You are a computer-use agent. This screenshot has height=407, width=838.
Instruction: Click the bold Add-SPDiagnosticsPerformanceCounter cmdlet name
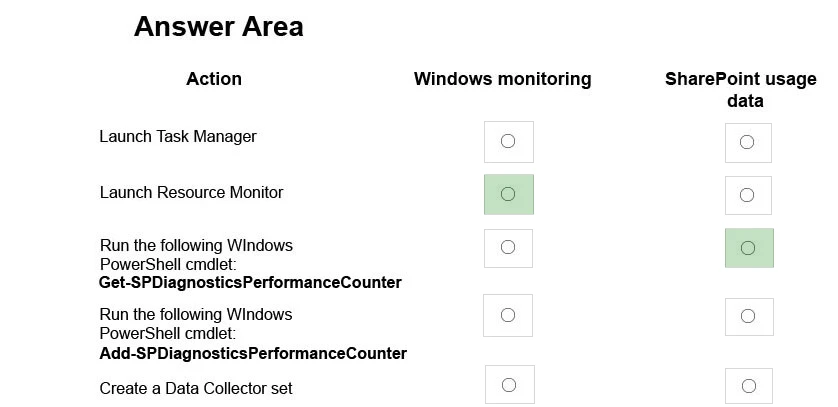coord(253,353)
